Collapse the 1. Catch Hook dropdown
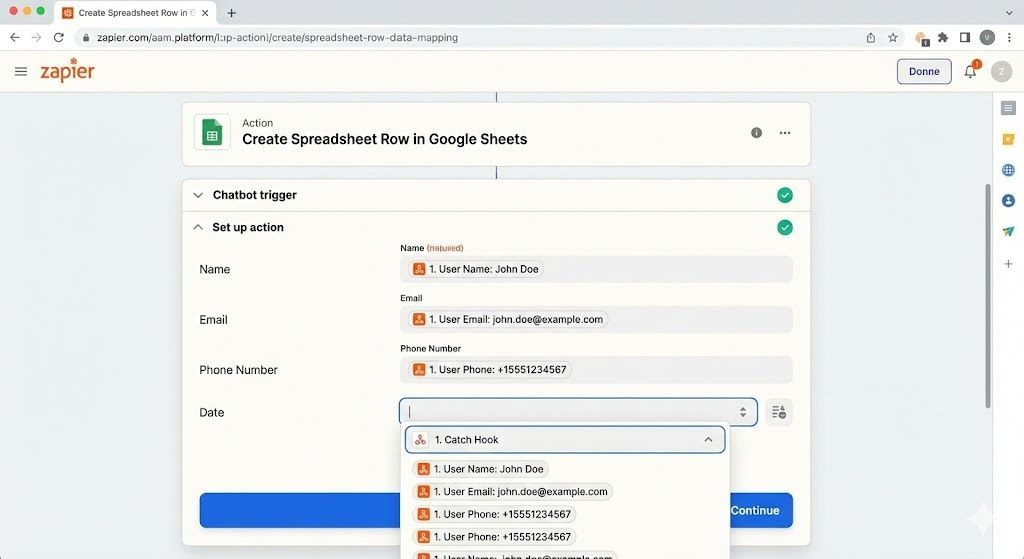This screenshot has height=559, width=1024. pyautogui.click(x=708, y=439)
